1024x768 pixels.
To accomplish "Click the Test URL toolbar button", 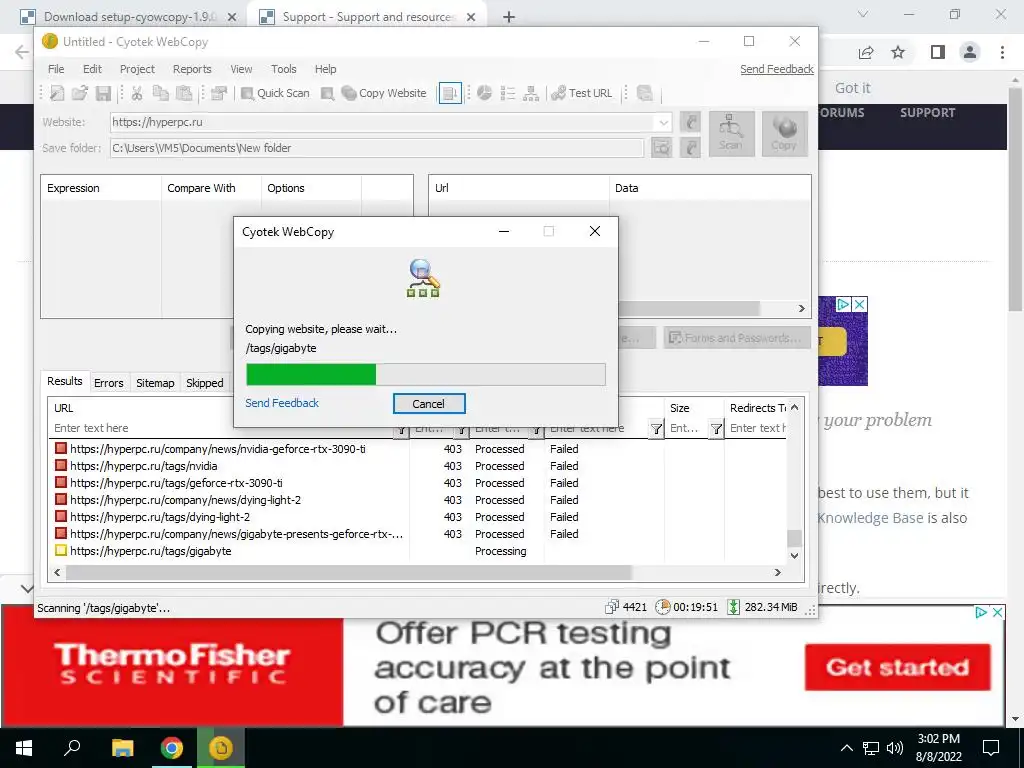I will tap(582, 93).
